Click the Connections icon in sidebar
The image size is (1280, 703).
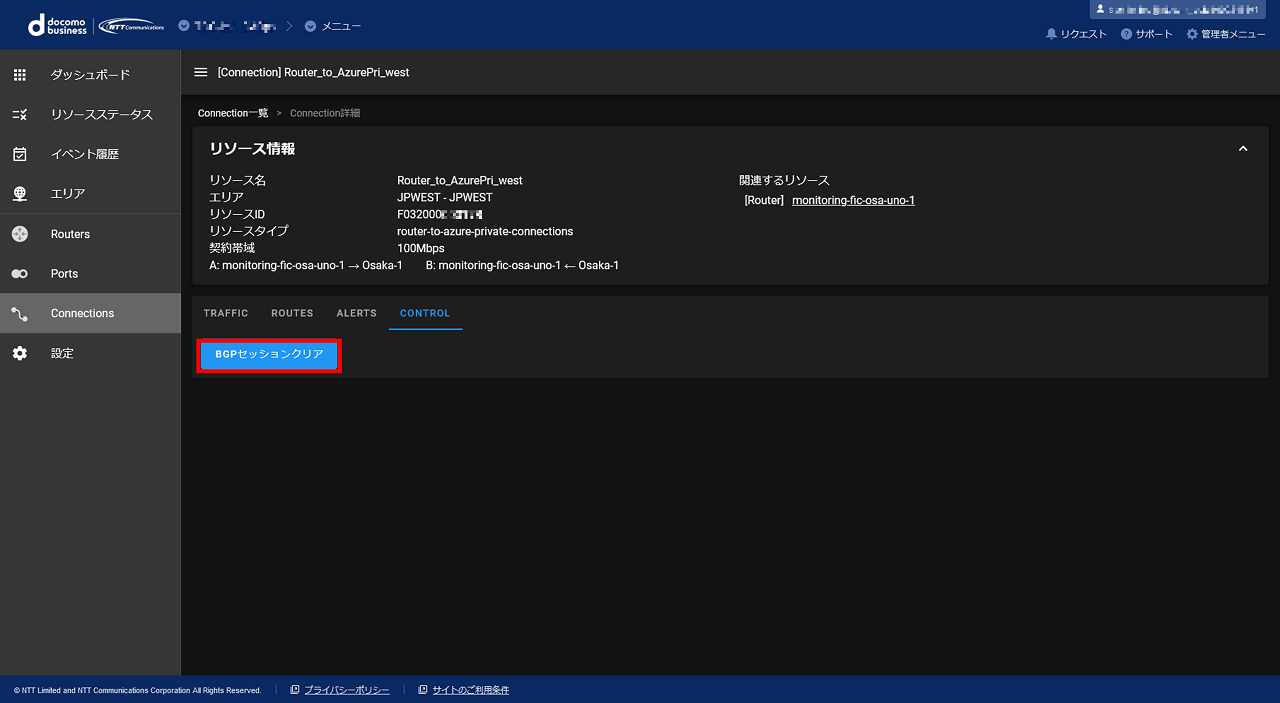pyautogui.click(x=20, y=314)
